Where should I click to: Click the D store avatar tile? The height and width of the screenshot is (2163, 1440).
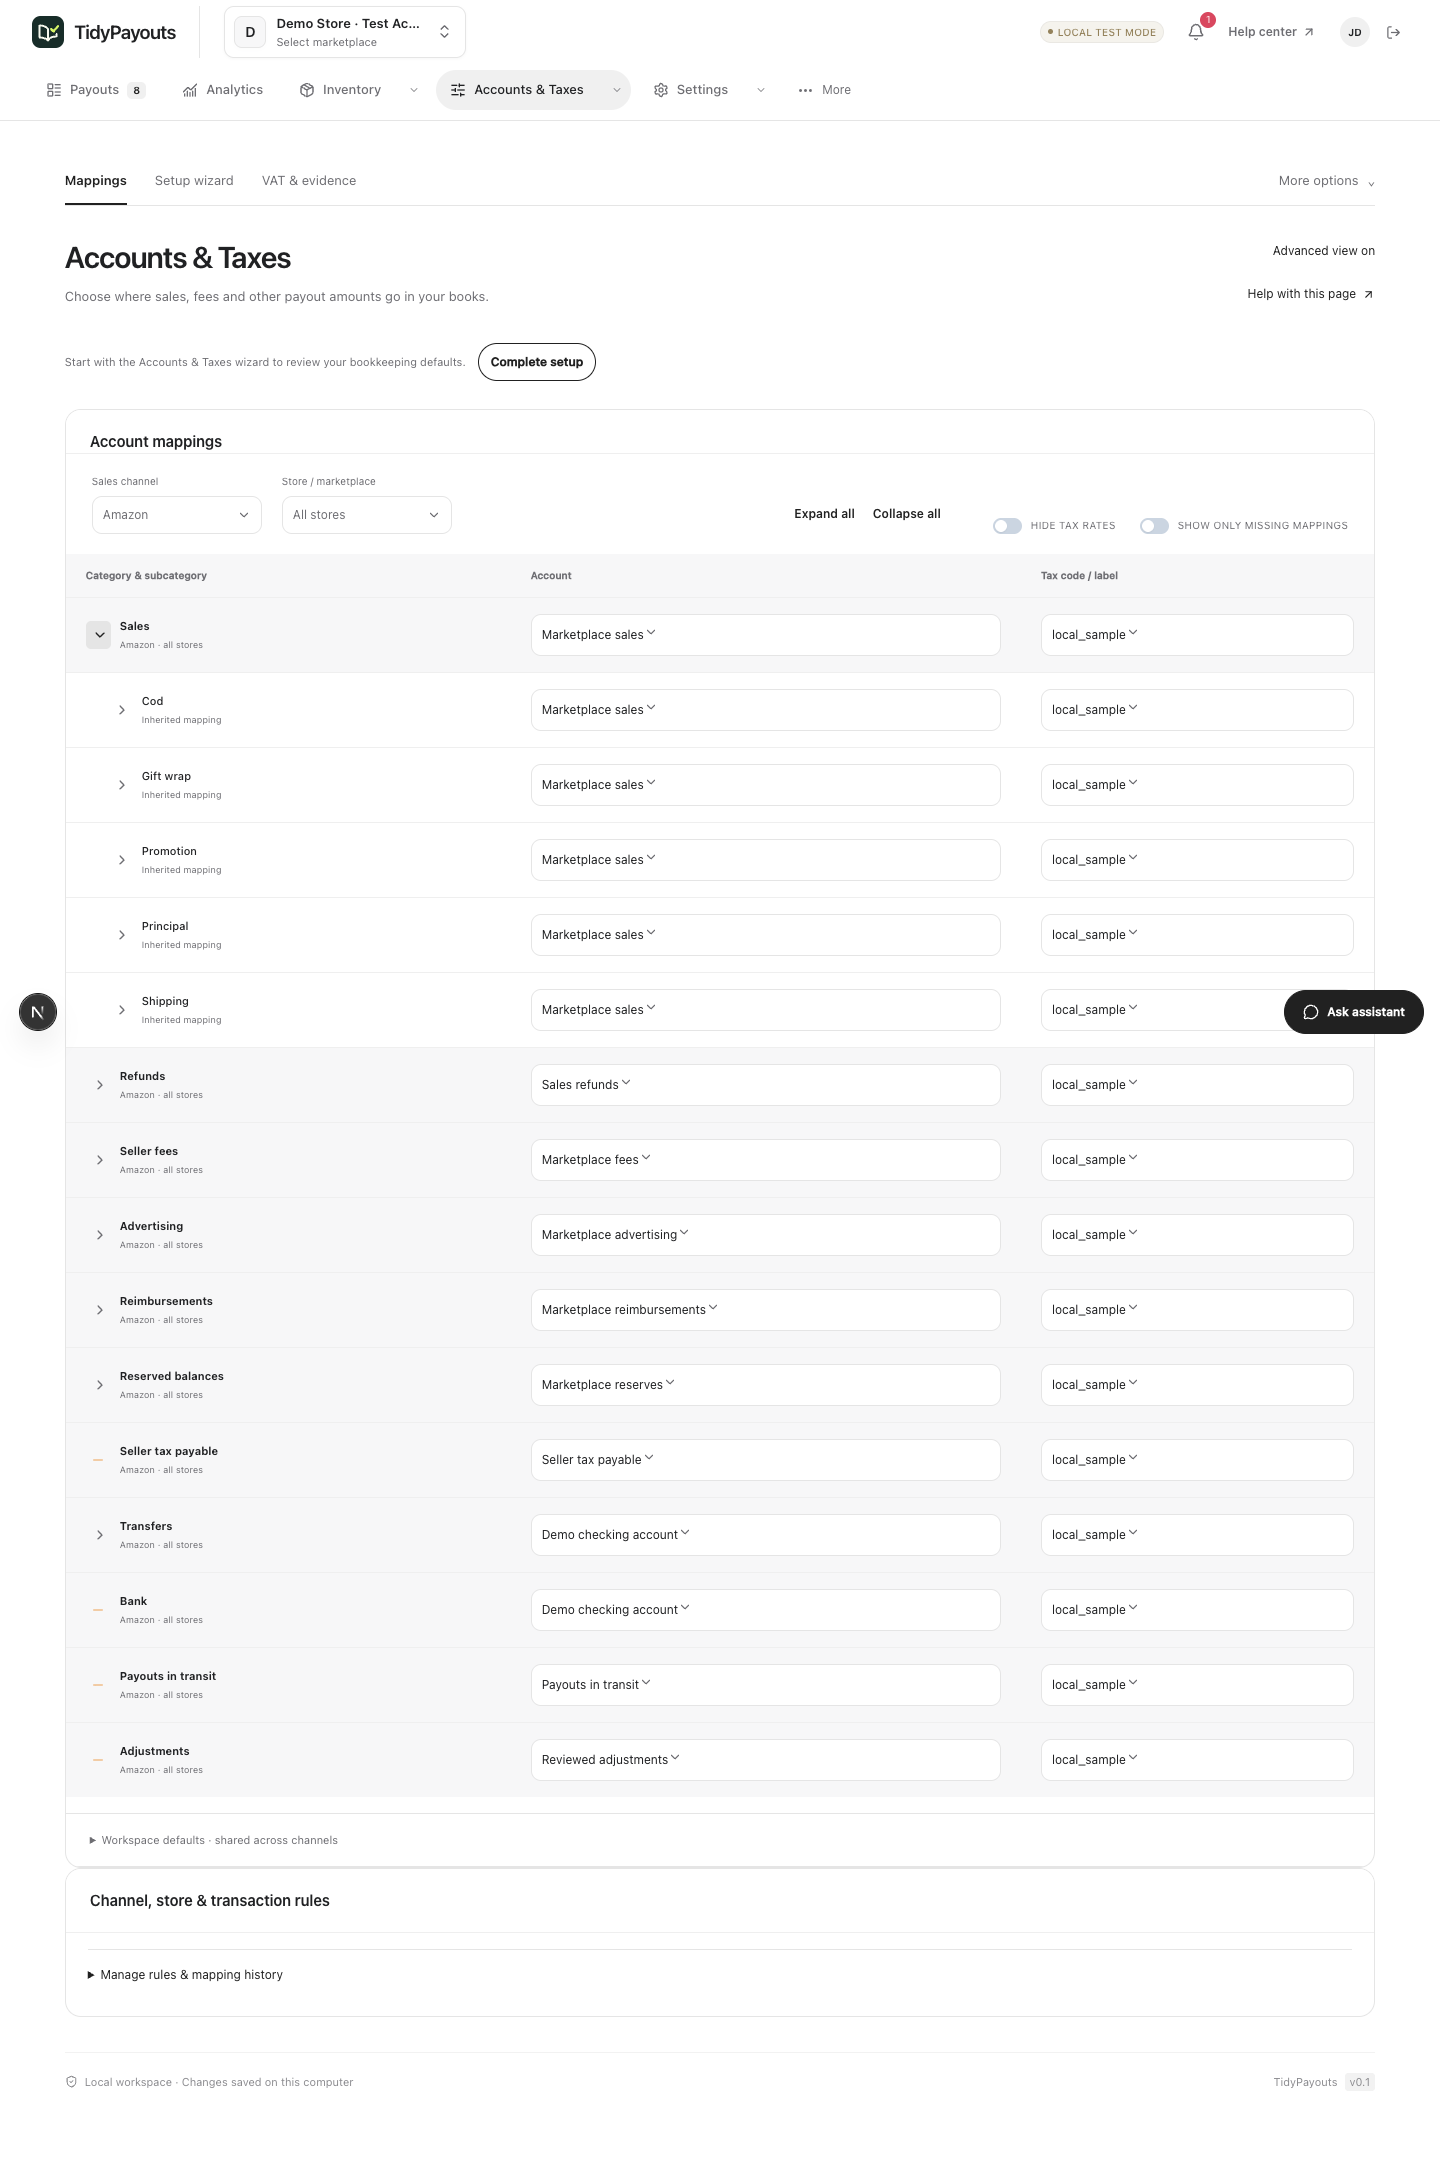250,32
